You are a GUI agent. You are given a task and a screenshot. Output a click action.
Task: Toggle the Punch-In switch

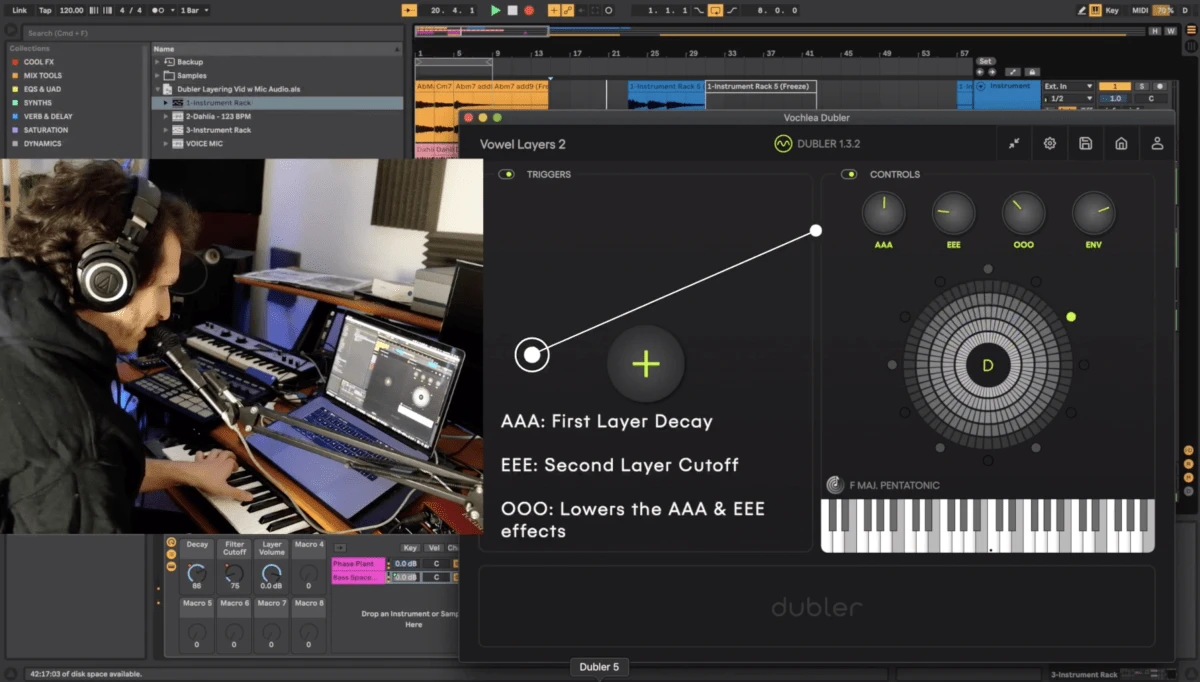point(699,10)
